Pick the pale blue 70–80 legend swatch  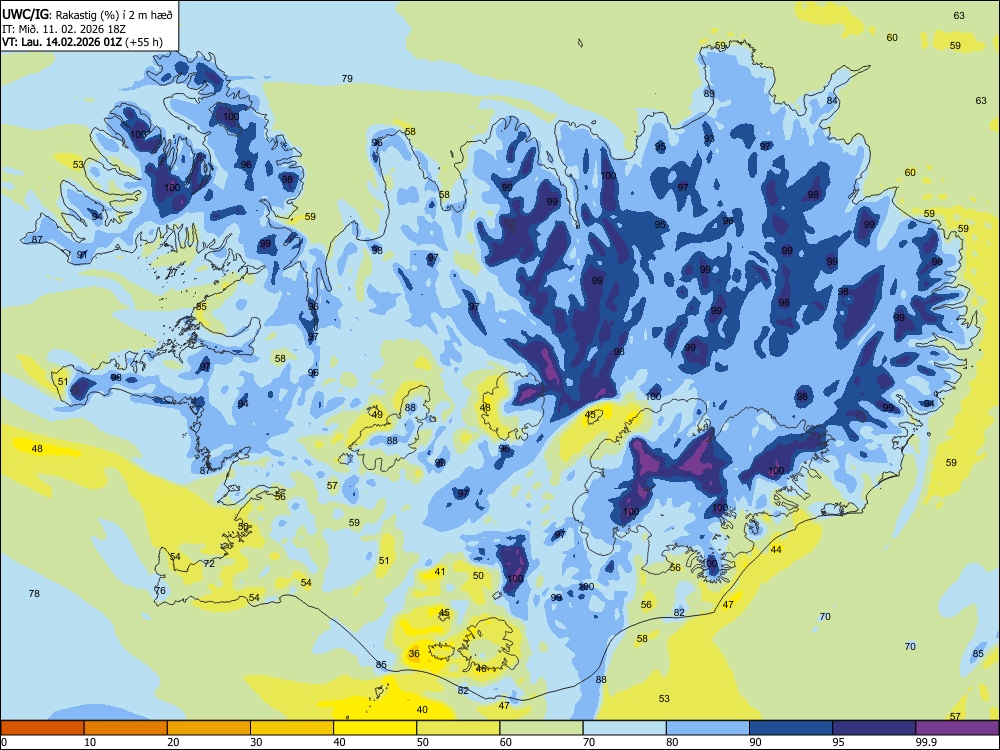[x=624, y=728]
